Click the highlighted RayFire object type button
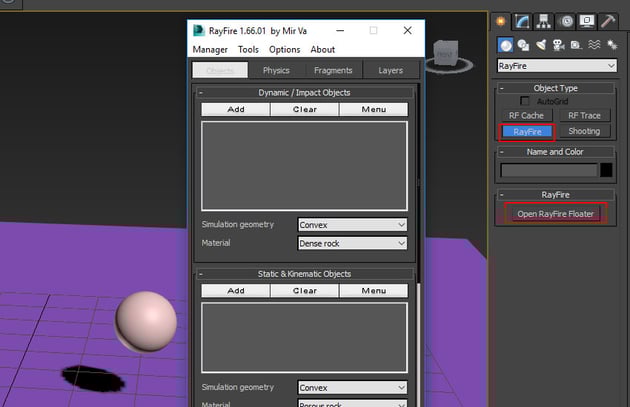 click(527, 132)
